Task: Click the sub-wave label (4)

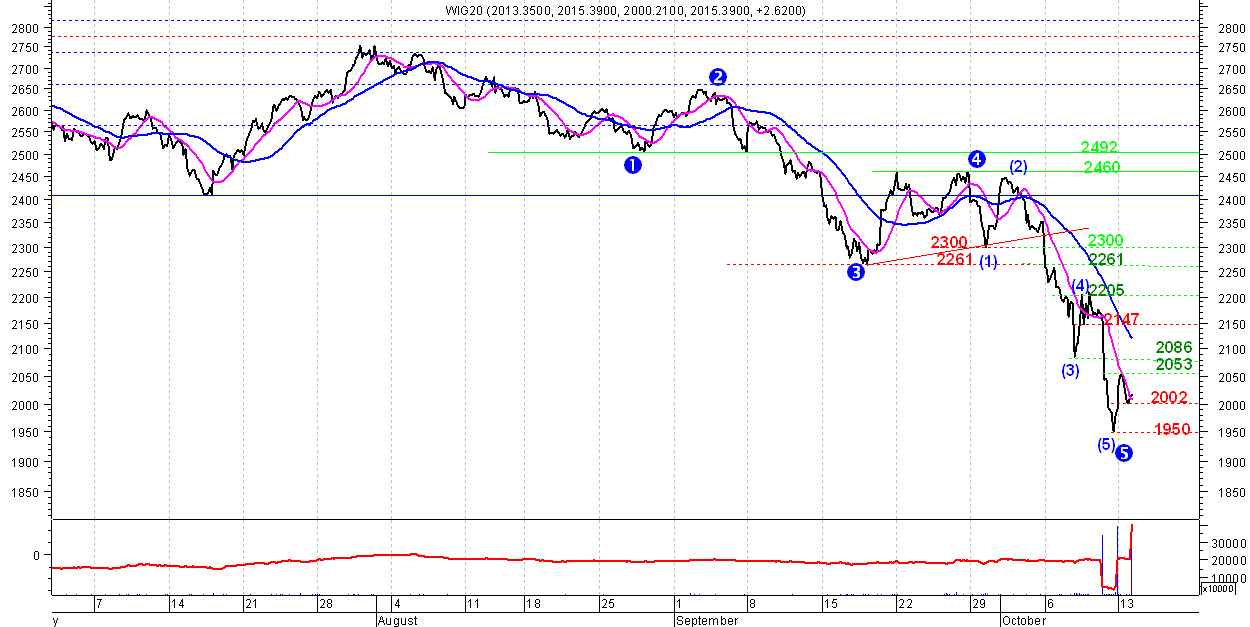Action: click(x=1081, y=285)
